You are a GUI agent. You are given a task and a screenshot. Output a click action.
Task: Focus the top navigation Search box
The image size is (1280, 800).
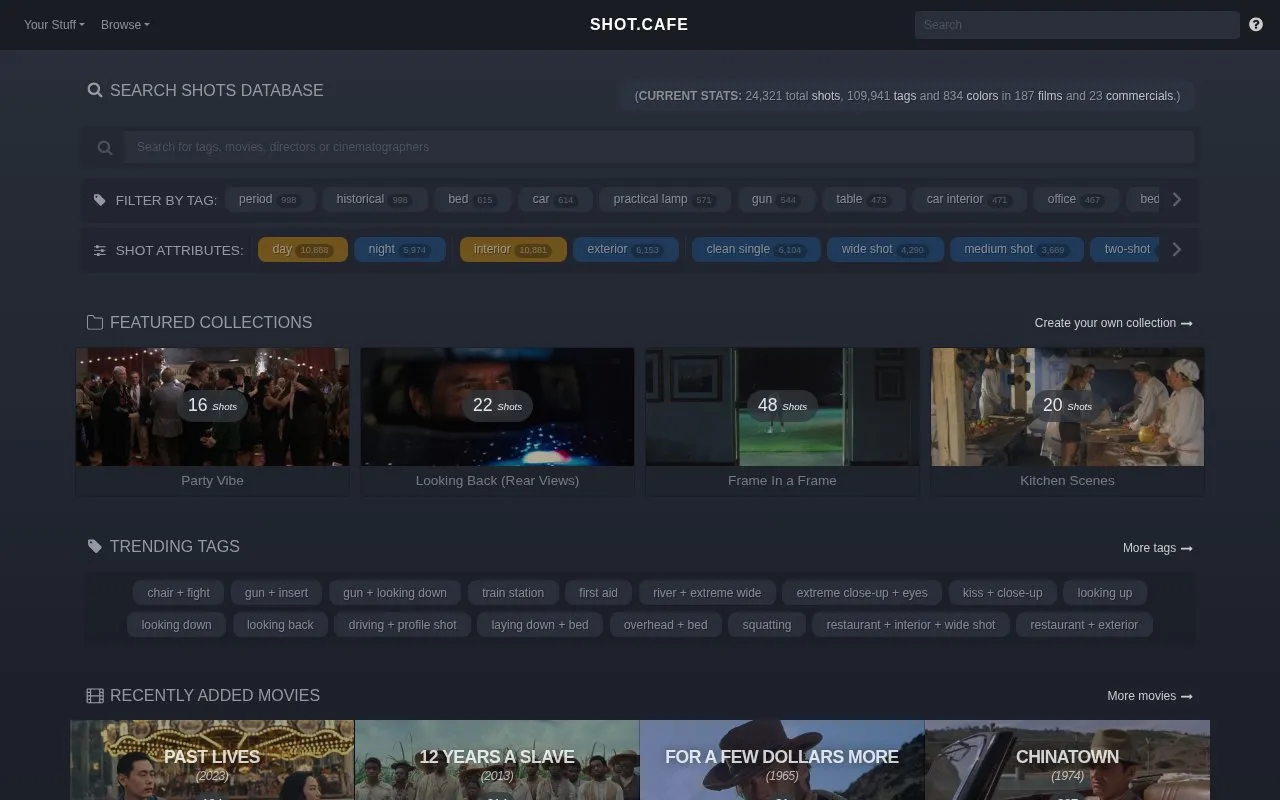point(1077,25)
